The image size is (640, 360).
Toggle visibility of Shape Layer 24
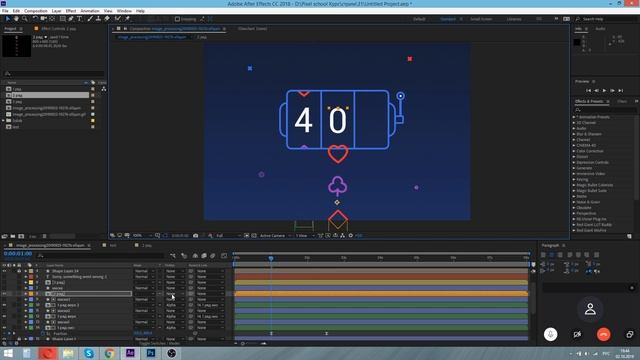tap(4, 271)
